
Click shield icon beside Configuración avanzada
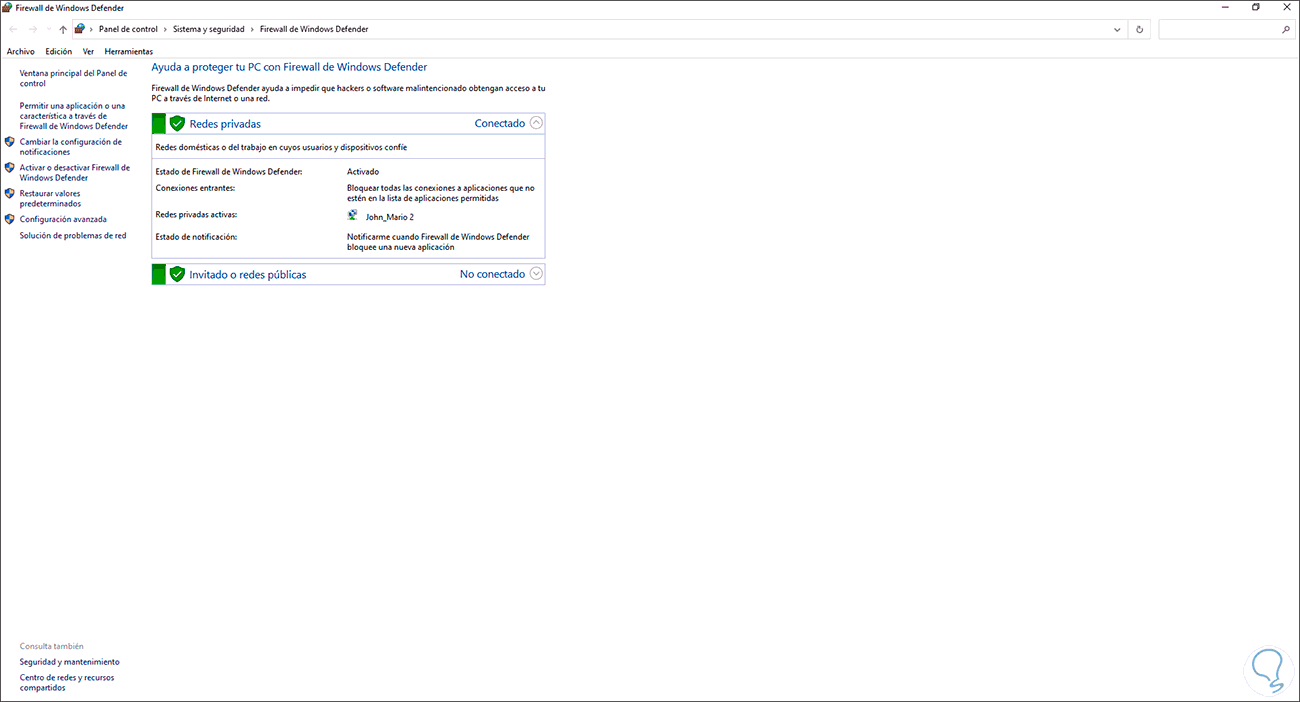click(x=10, y=219)
